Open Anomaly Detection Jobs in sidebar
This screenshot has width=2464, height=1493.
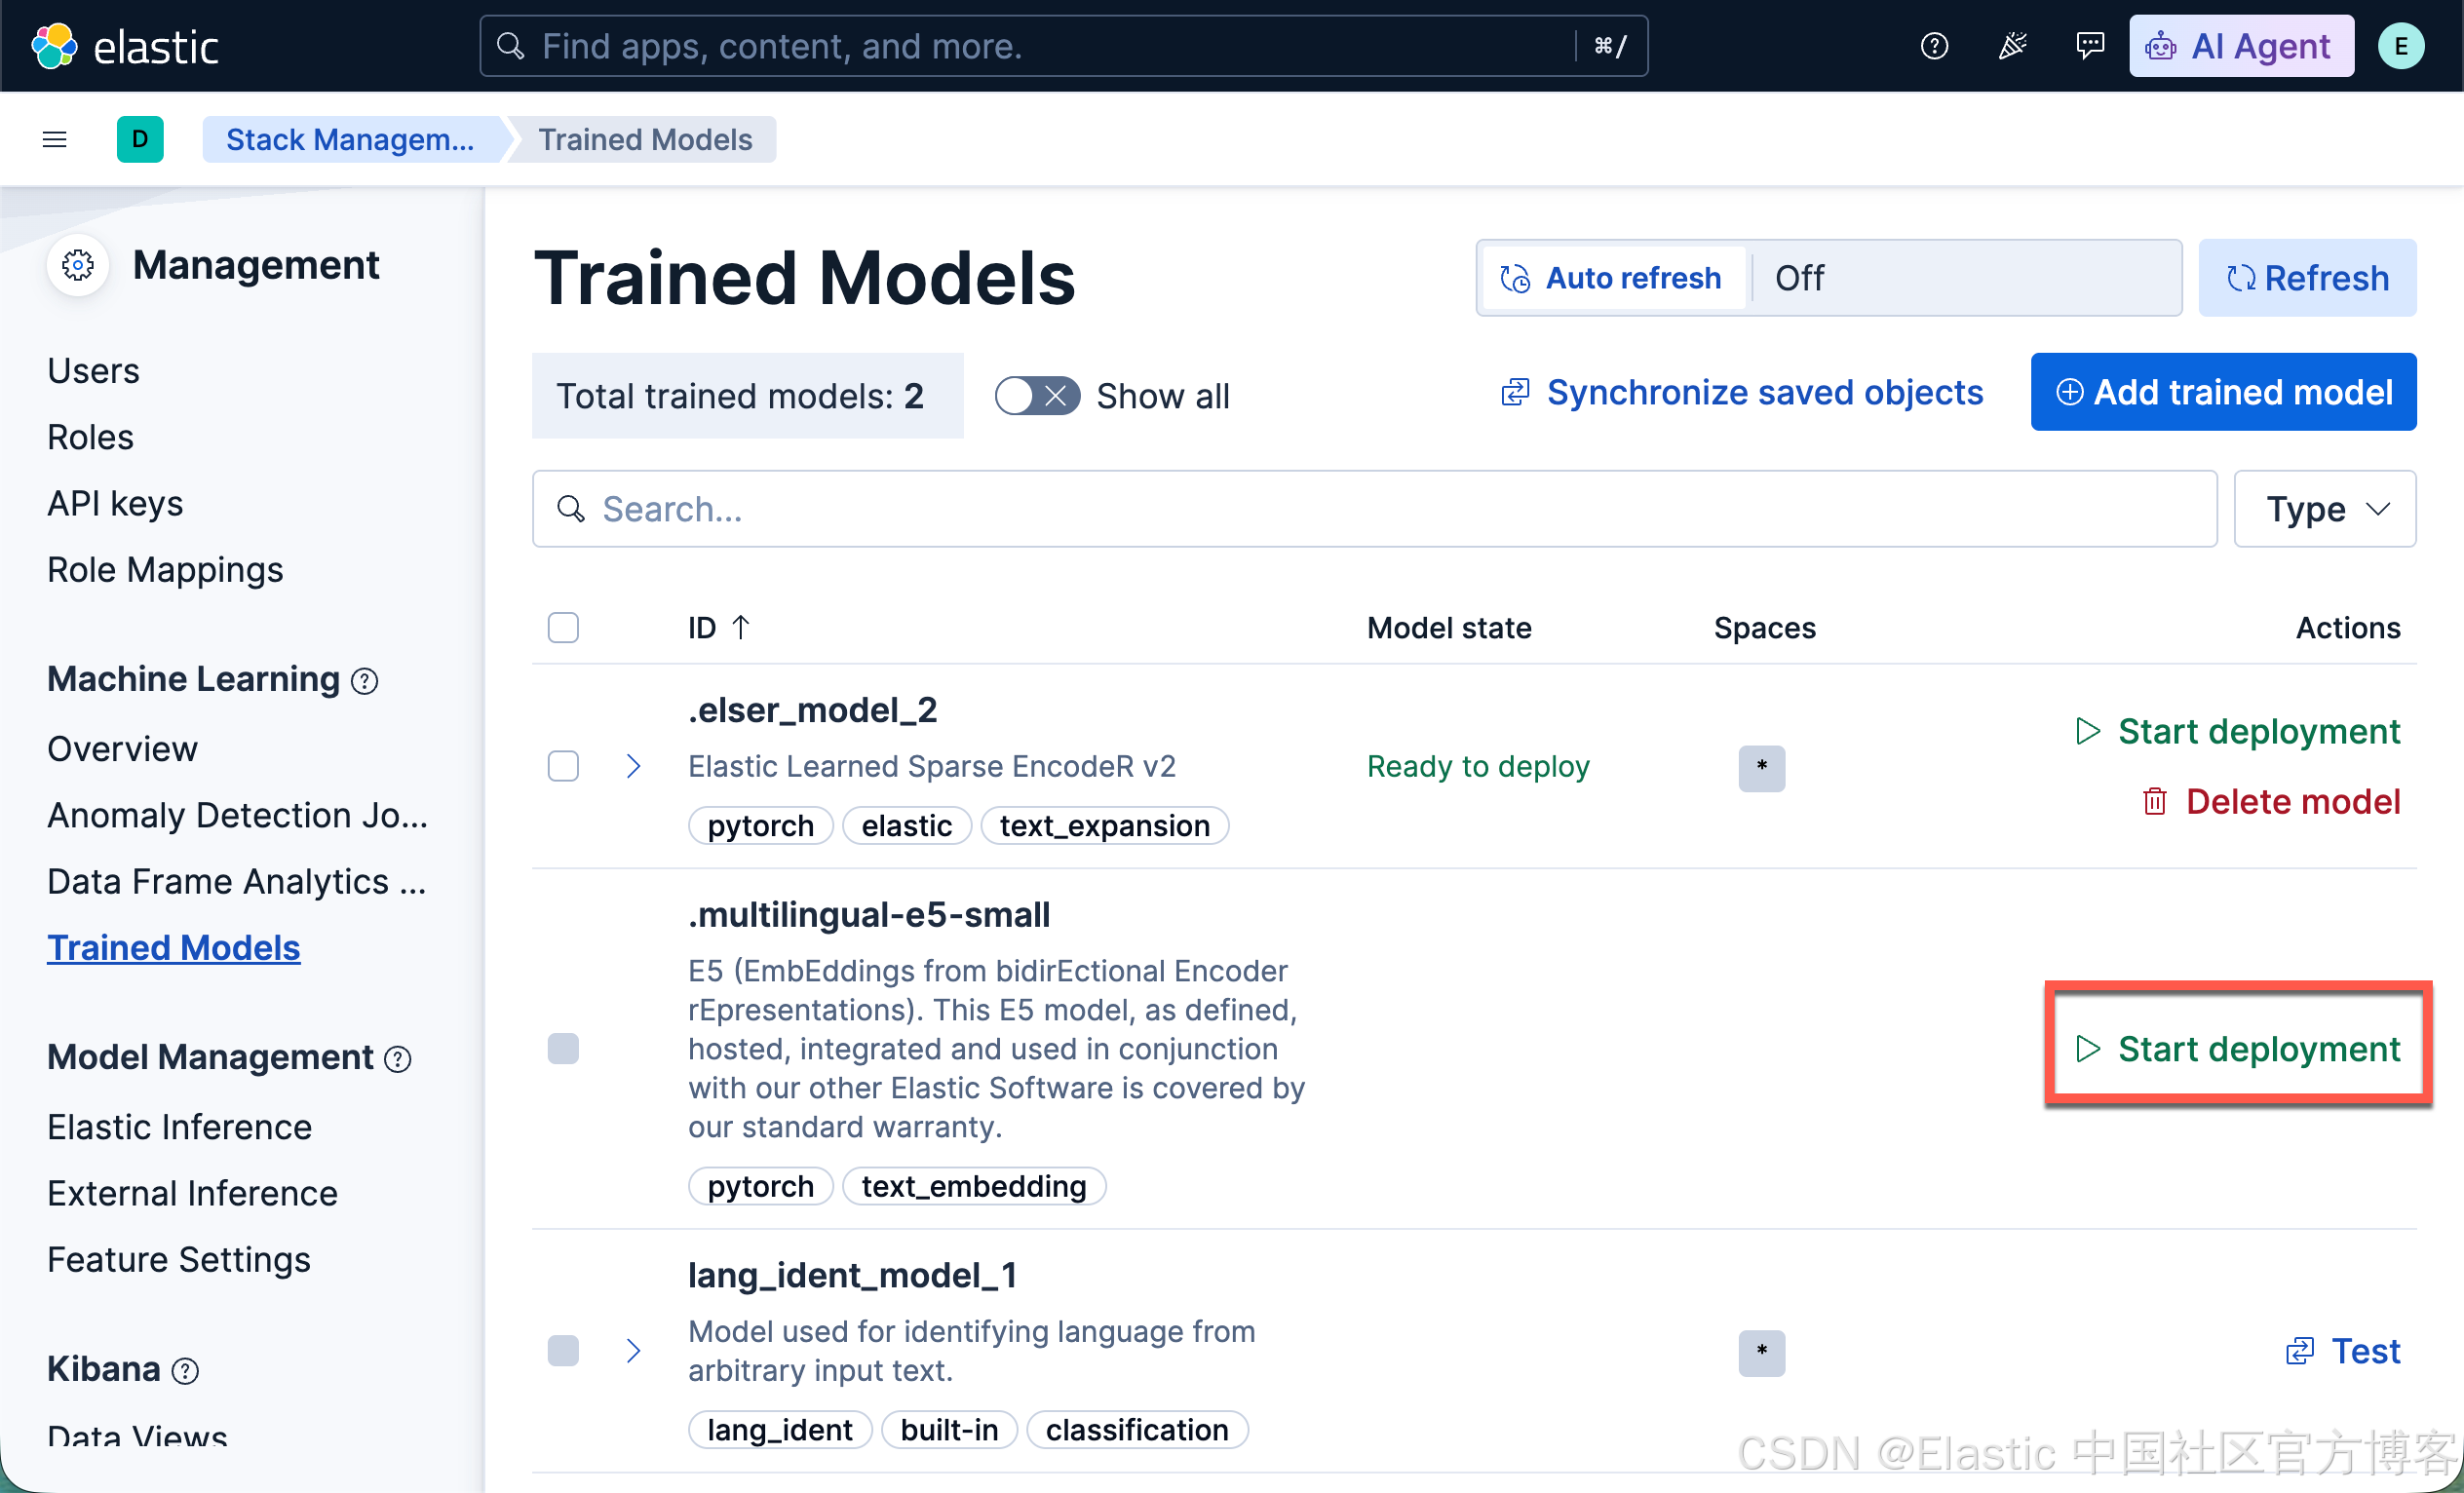tap(237, 815)
